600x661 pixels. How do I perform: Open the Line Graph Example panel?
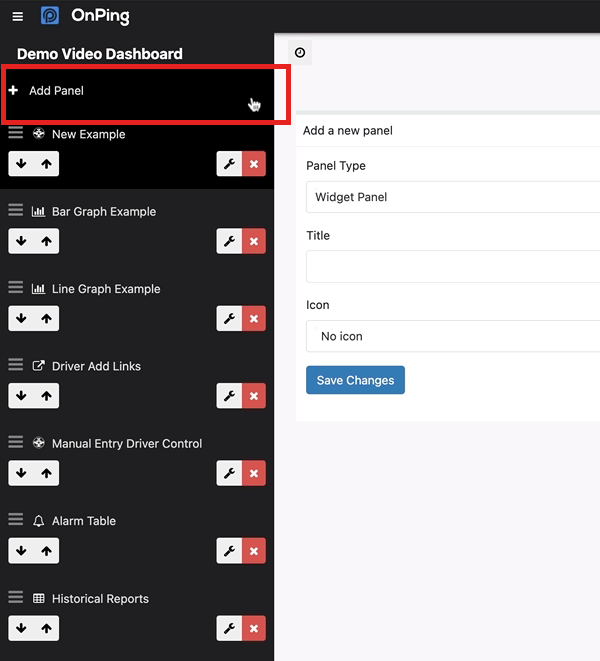pos(106,289)
